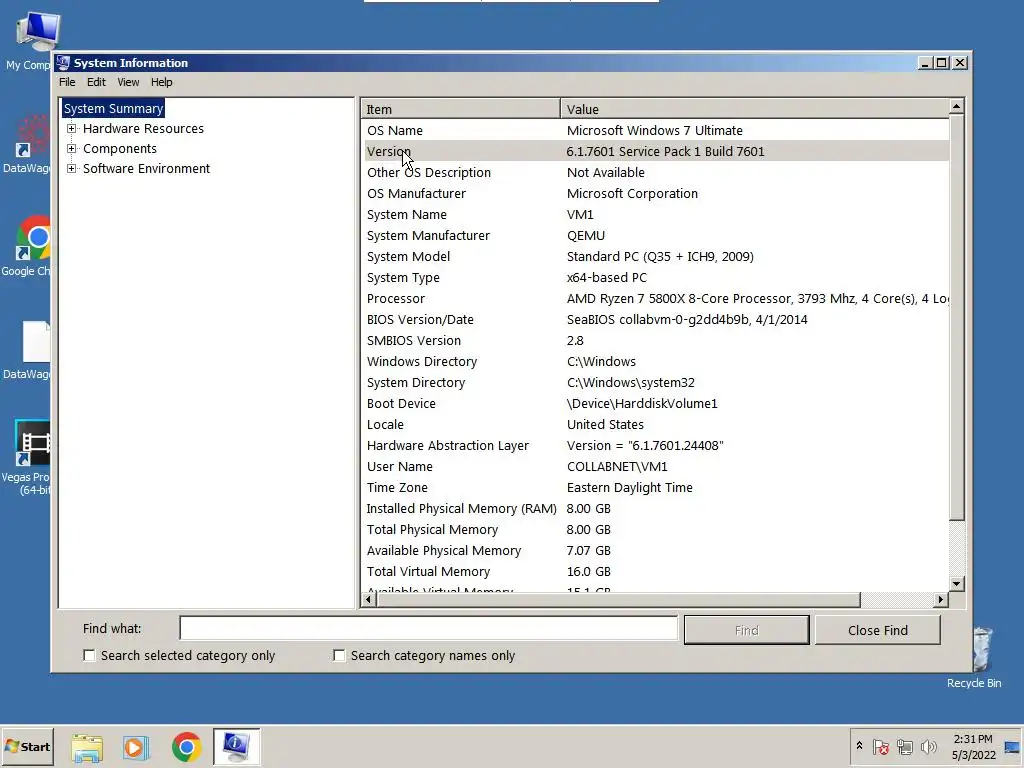
Task: Focus the Find what text field
Action: (428, 628)
